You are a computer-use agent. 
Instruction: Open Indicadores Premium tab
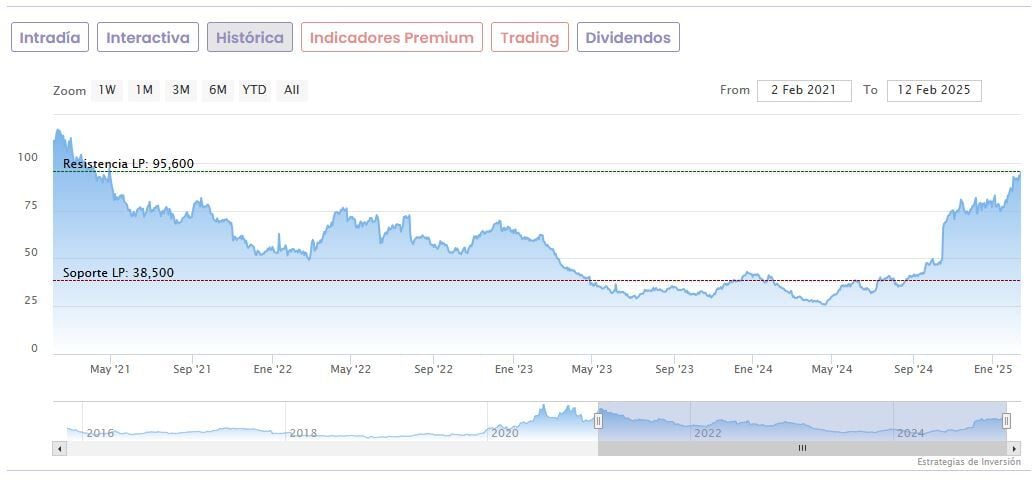391,38
